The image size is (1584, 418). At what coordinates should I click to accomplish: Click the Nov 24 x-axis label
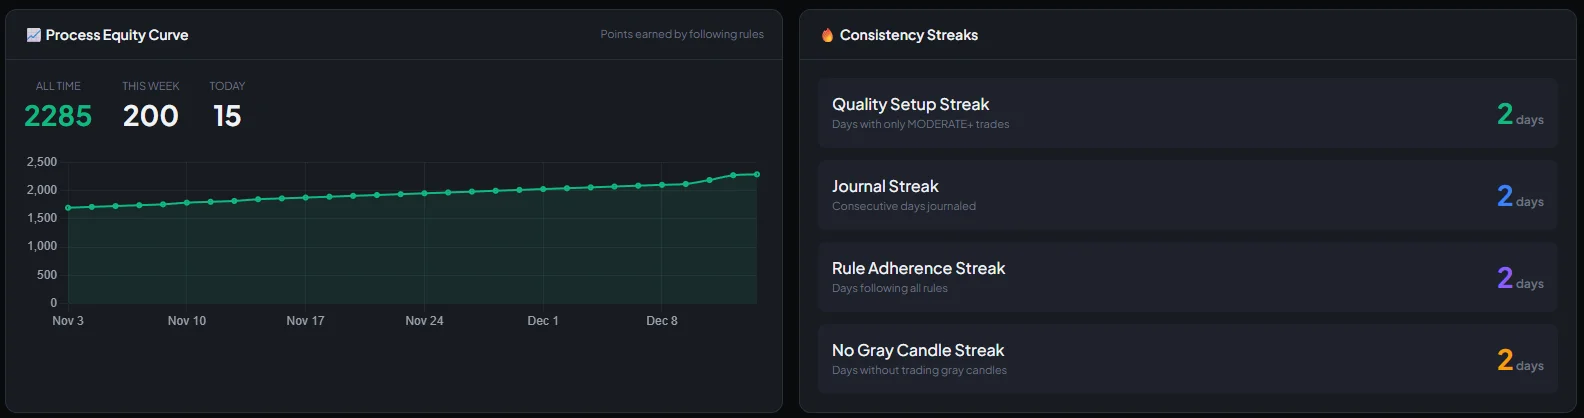[x=424, y=321]
